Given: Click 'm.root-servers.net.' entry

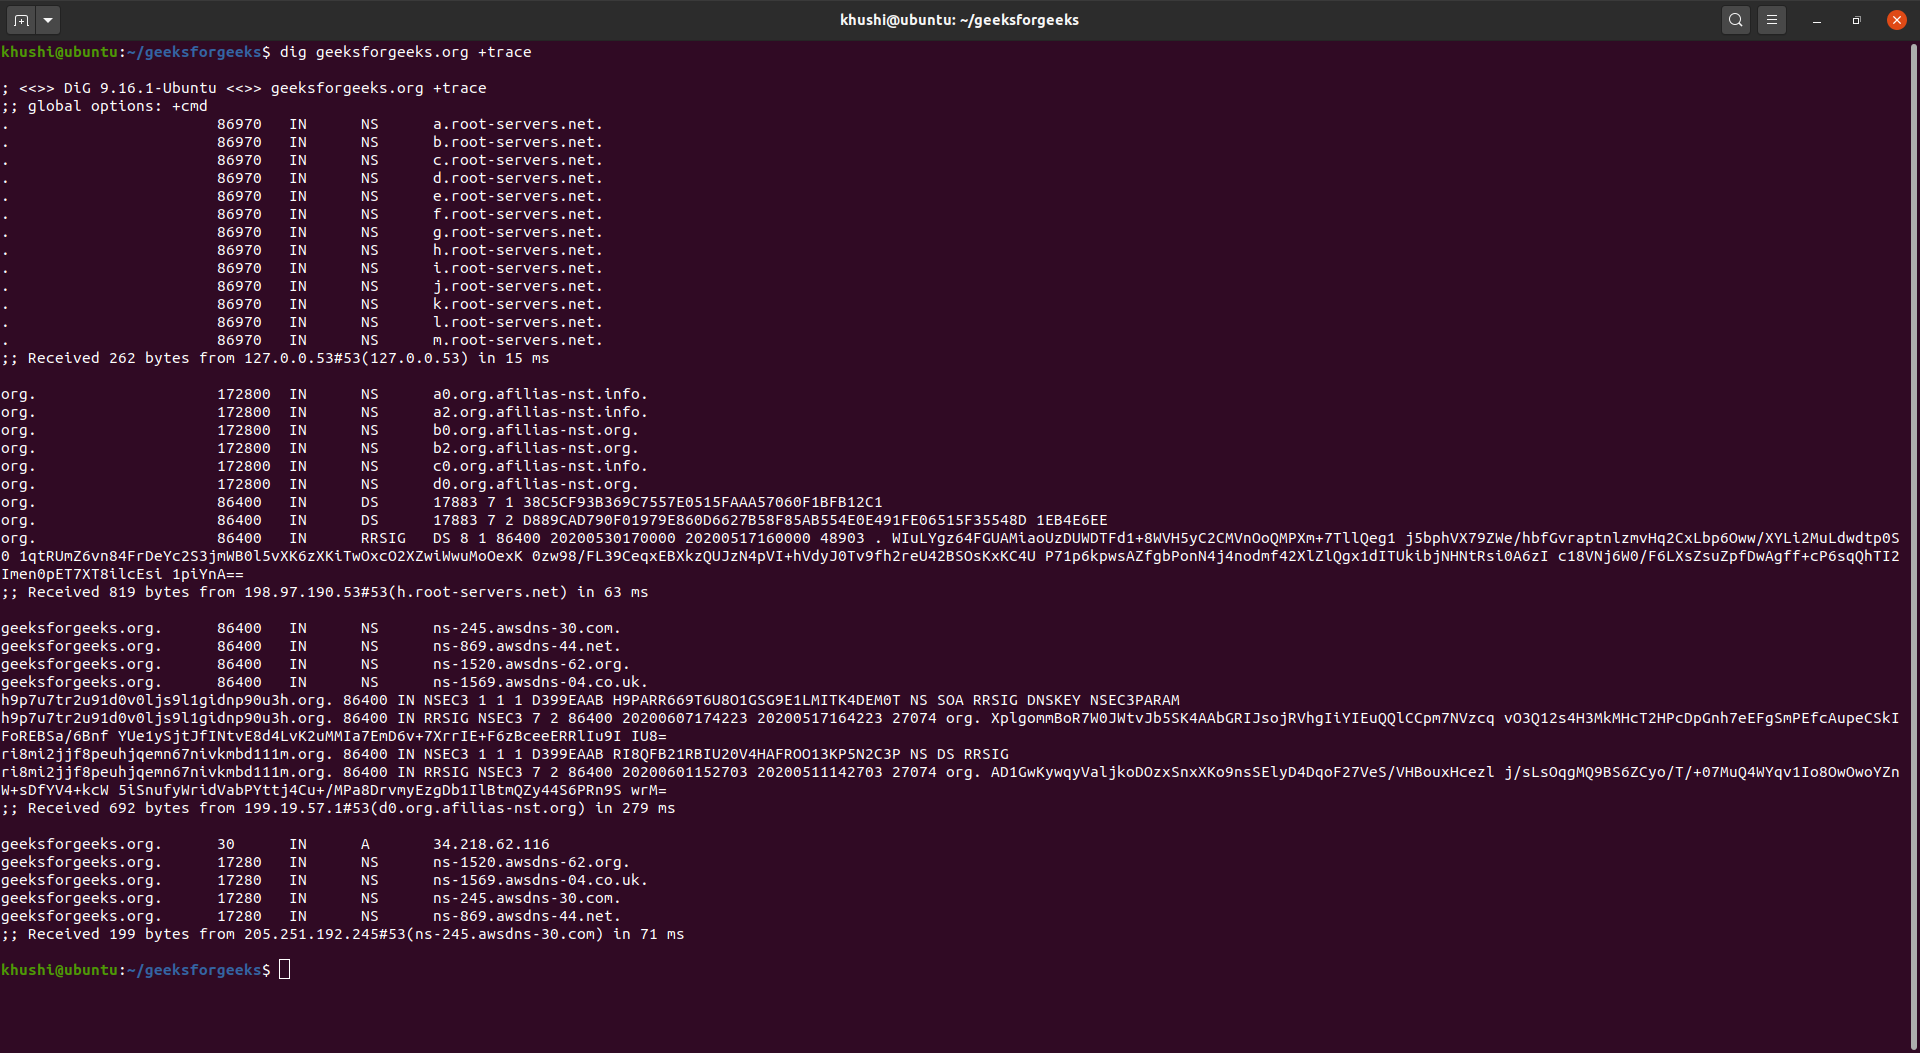Looking at the screenshot, I should (x=517, y=340).
